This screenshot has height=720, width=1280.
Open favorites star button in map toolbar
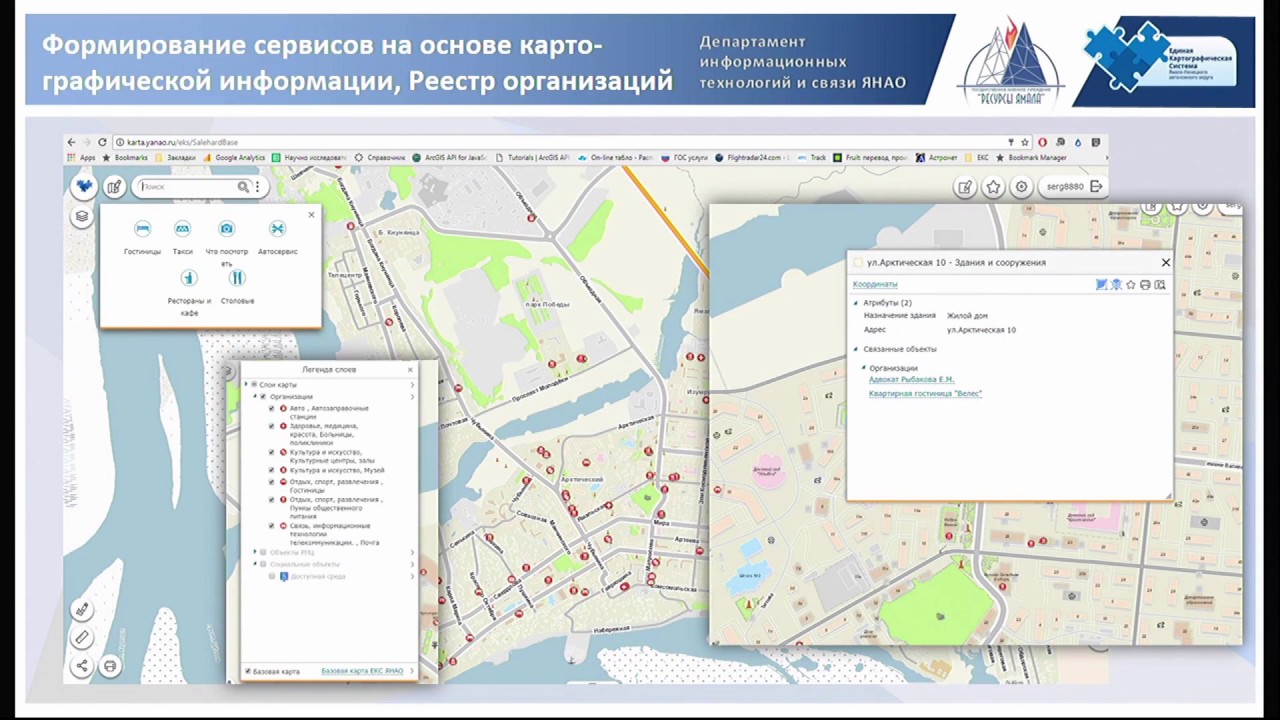coord(993,187)
